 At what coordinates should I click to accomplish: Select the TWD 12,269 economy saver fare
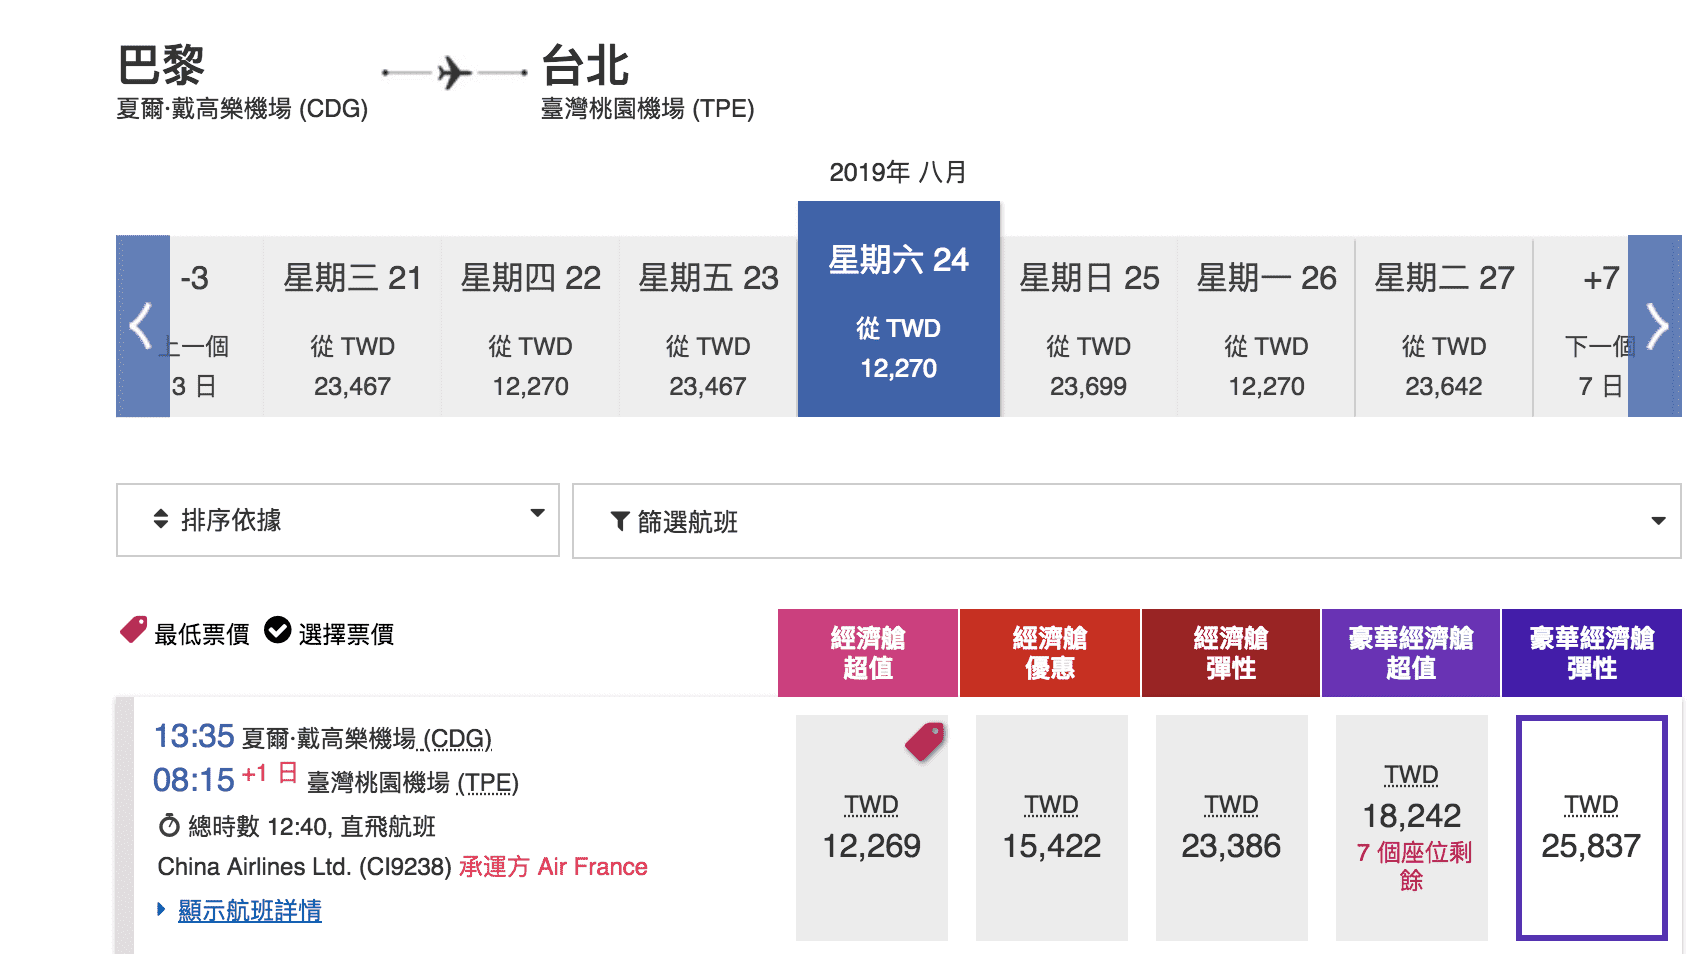coord(871,828)
